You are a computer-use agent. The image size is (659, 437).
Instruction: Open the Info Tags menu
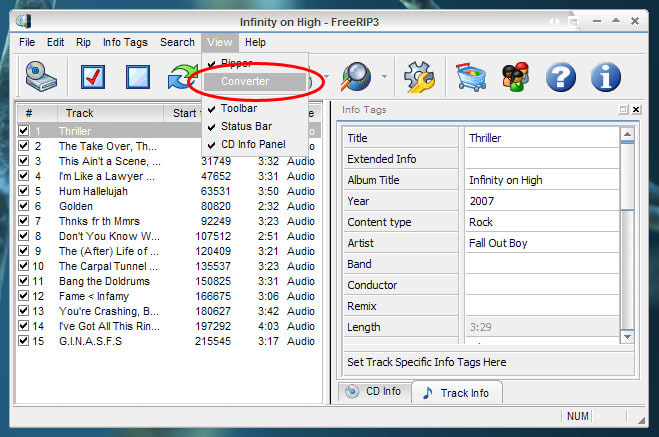(x=125, y=42)
